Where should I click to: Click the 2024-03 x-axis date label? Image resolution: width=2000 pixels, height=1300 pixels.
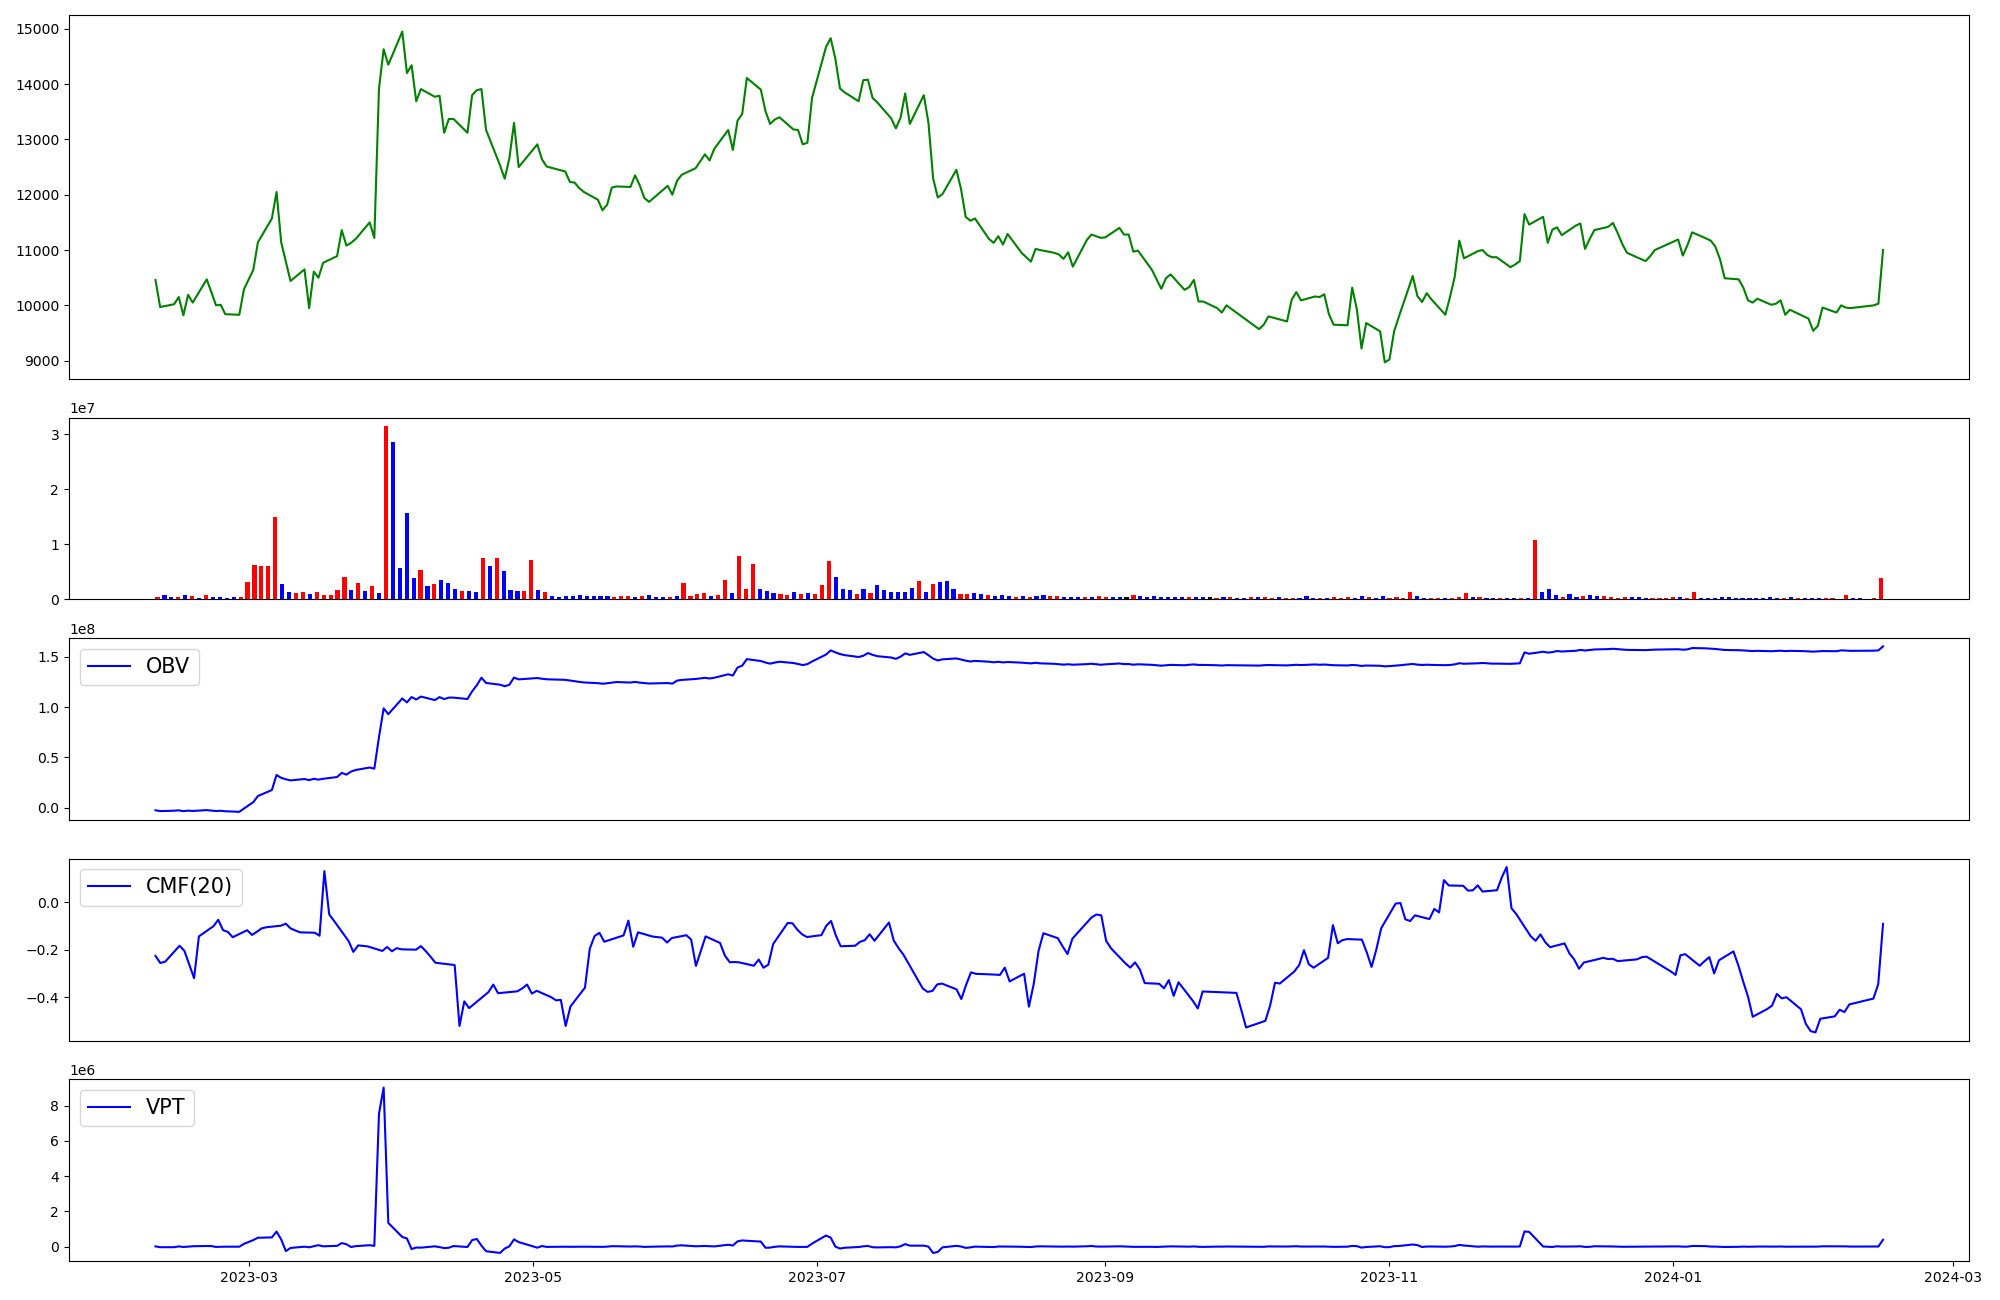pos(1952,1277)
